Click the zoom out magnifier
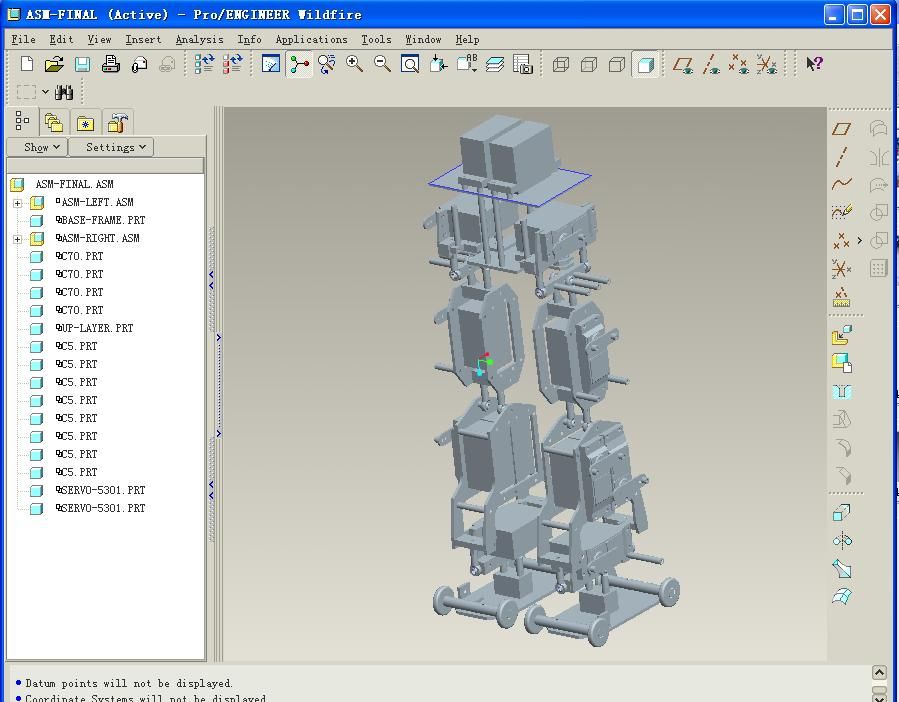 382,64
